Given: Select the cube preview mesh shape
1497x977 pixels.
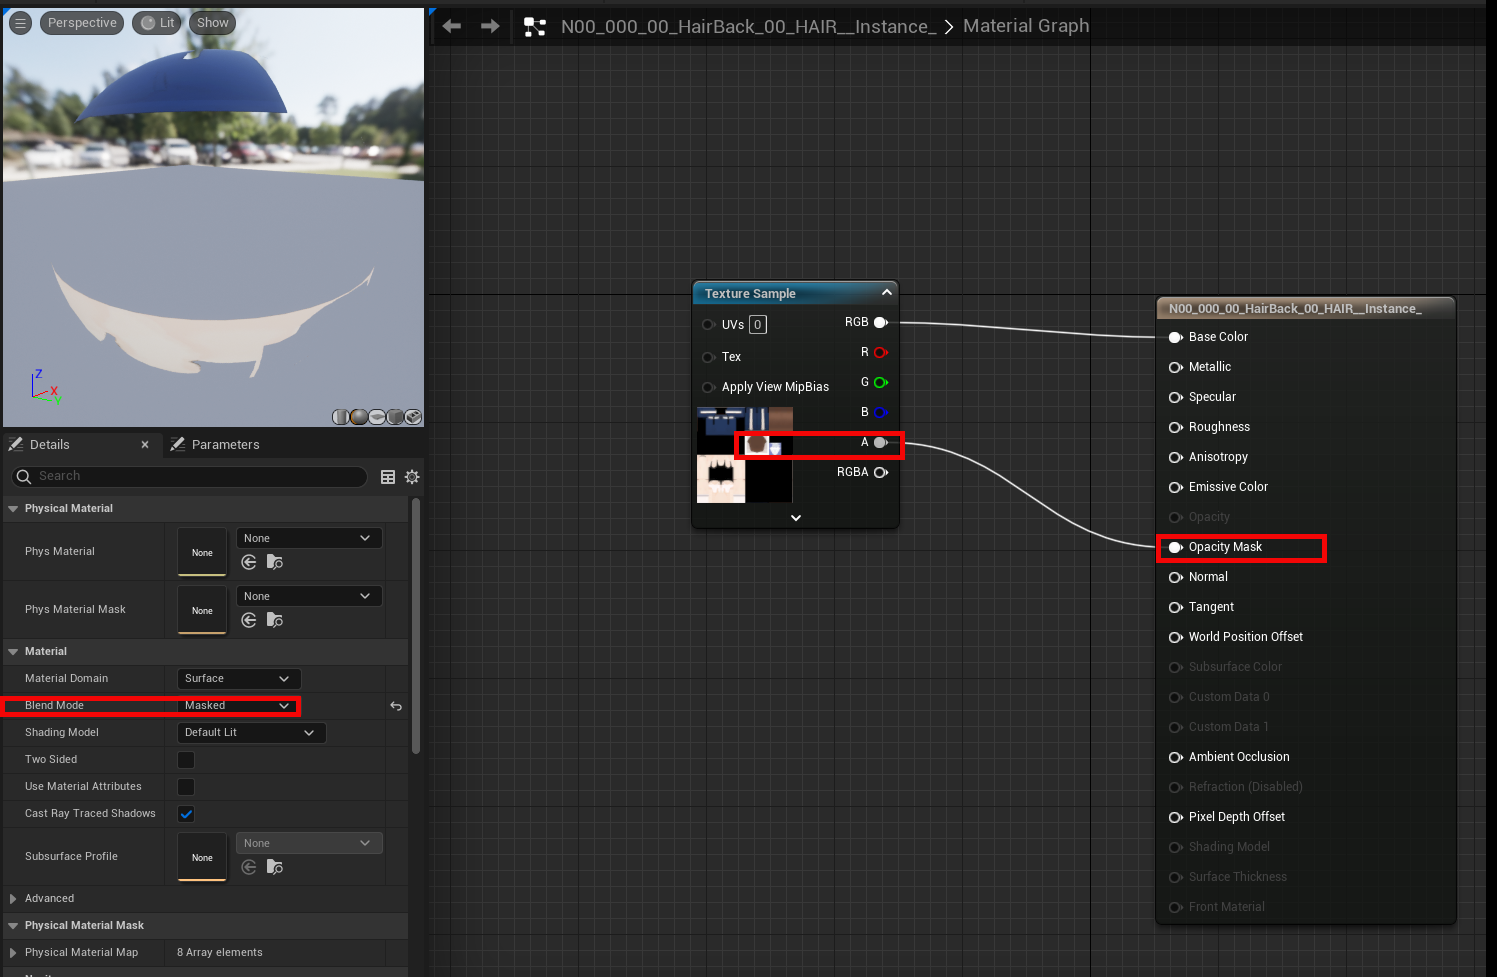Looking at the screenshot, I should 394,416.
